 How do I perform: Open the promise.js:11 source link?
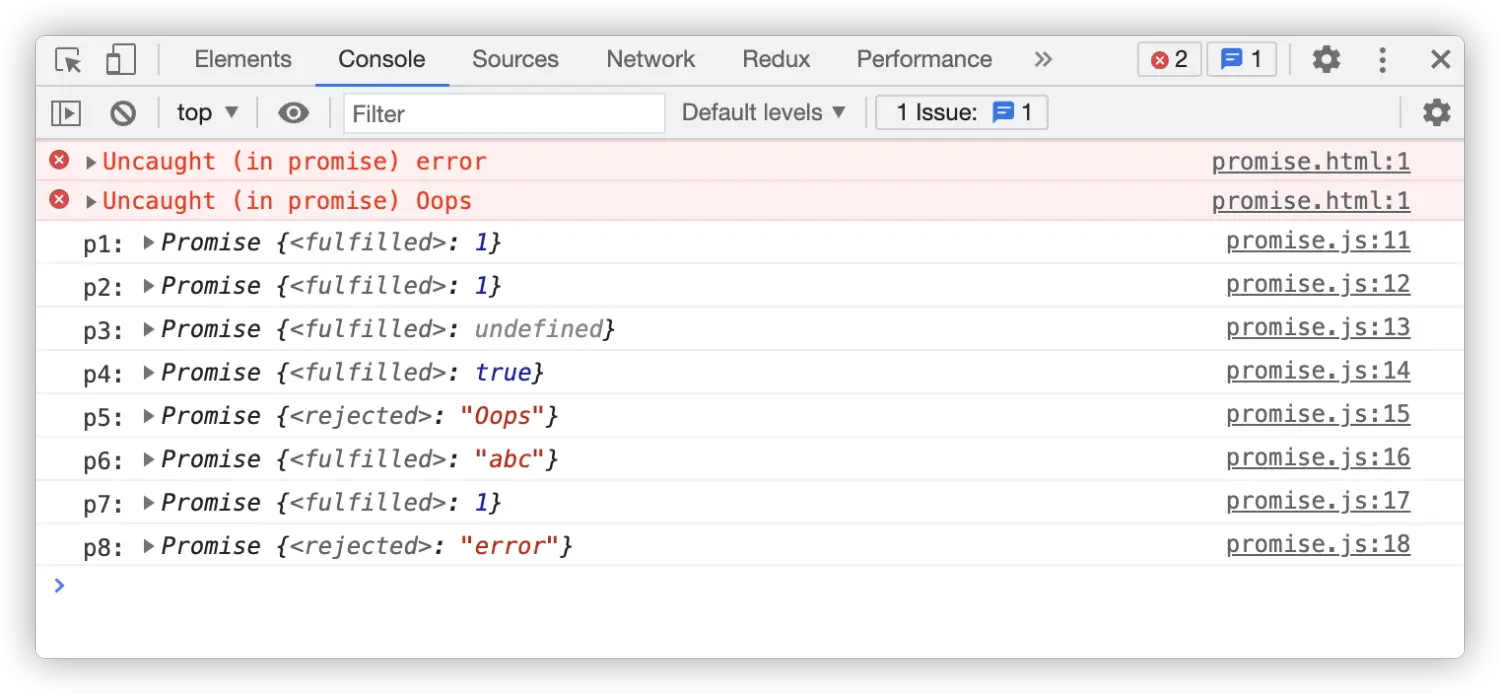pyautogui.click(x=1318, y=241)
